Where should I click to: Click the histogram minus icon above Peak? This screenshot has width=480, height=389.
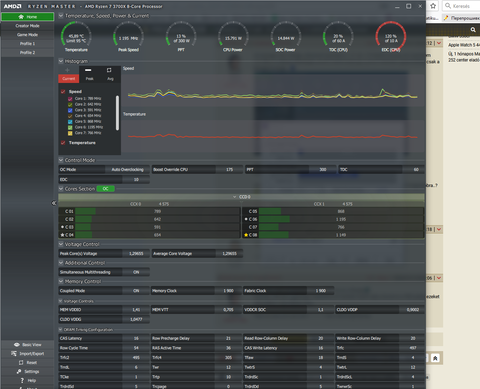88,70
